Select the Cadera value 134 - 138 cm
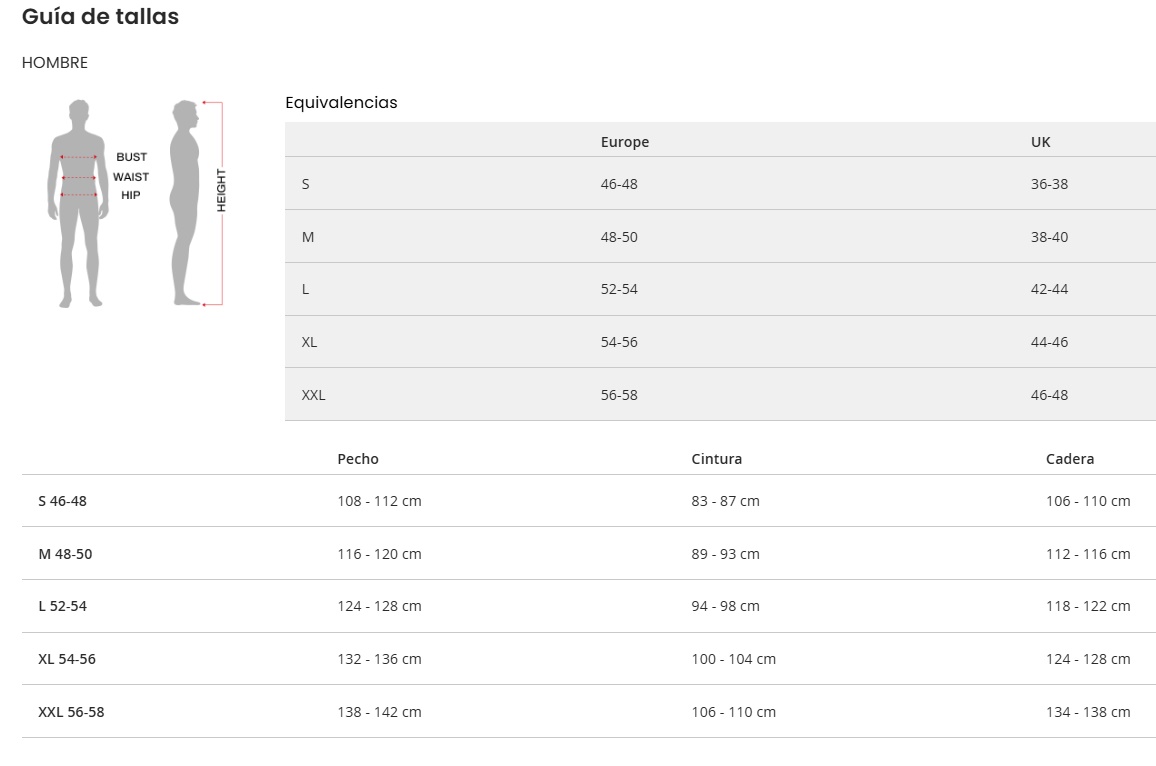The height and width of the screenshot is (766, 1156). tap(1088, 712)
